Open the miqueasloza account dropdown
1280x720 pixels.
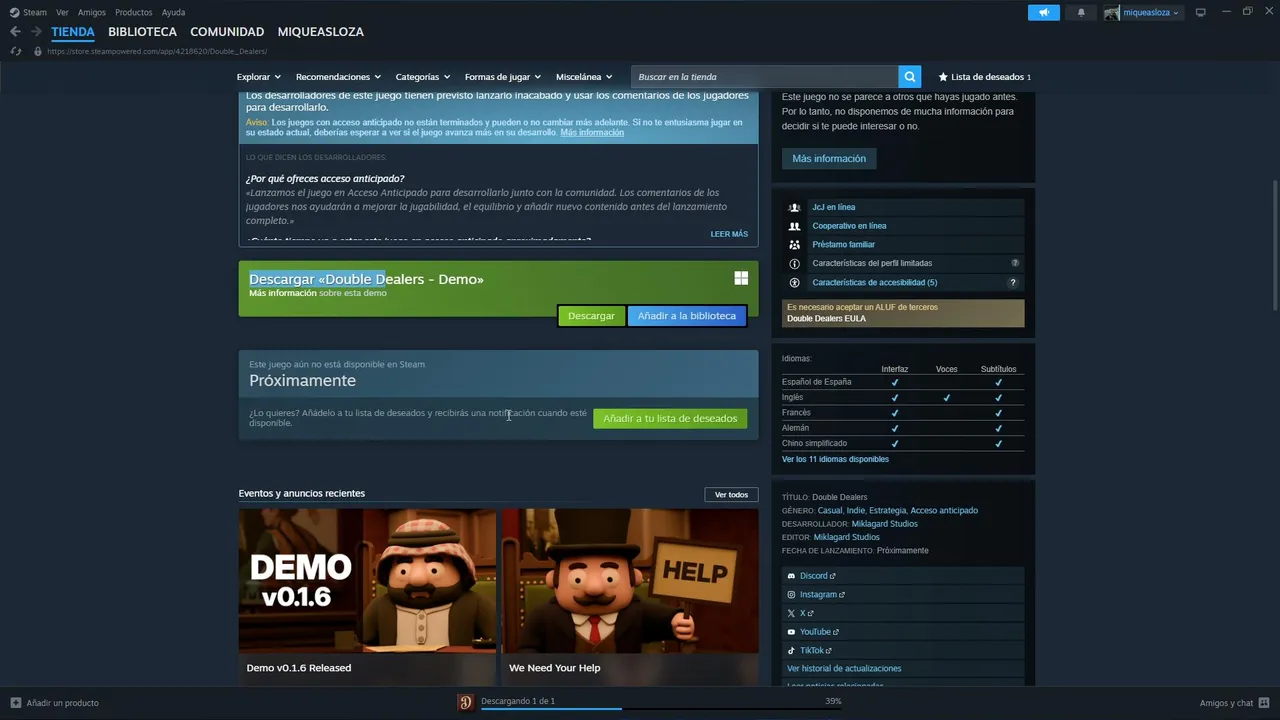pos(1150,13)
